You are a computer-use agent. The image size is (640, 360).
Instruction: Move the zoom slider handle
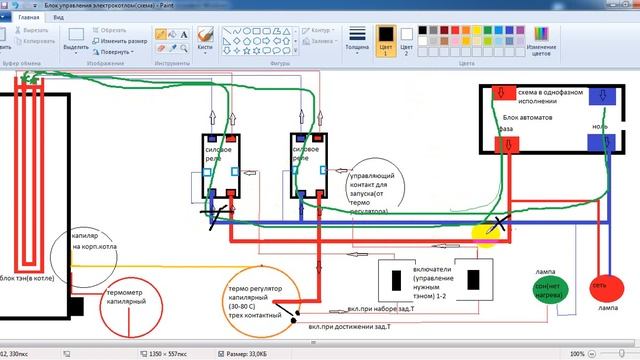coord(622,353)
